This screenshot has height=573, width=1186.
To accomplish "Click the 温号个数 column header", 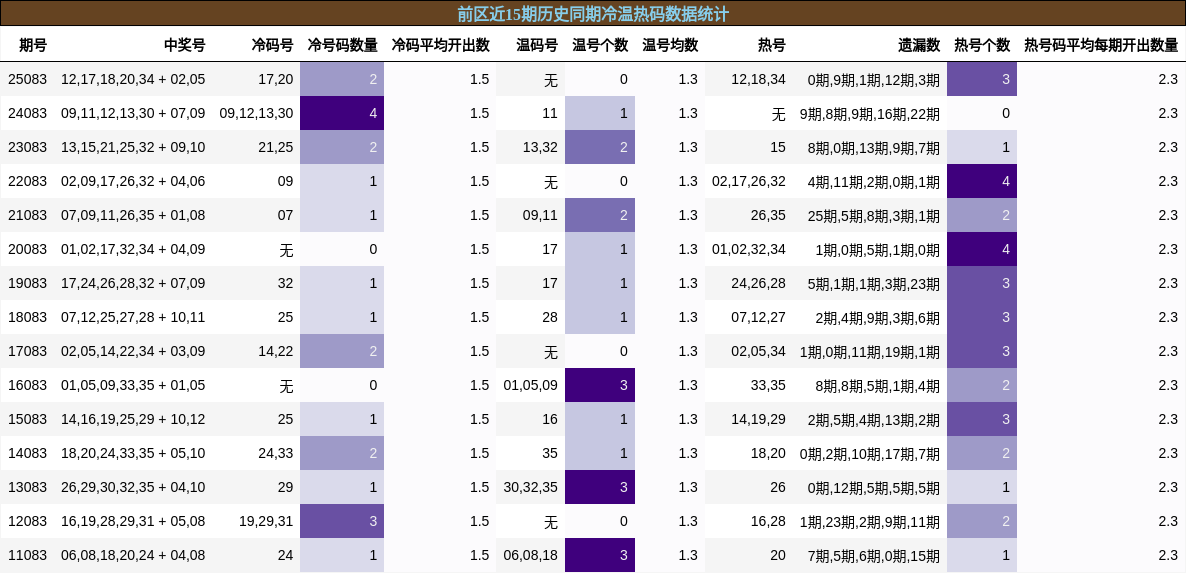I will [600, 45].
